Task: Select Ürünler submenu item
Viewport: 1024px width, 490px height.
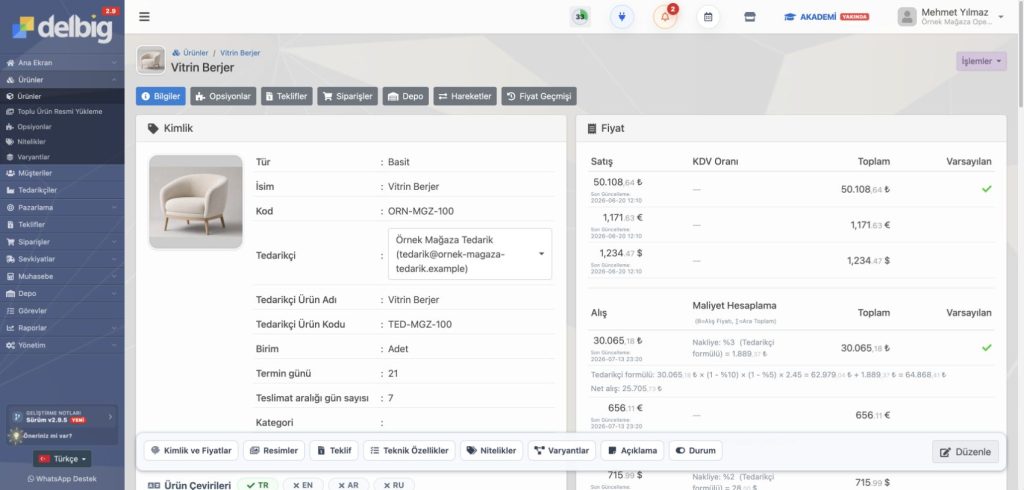Action: (x=62, y=96)
